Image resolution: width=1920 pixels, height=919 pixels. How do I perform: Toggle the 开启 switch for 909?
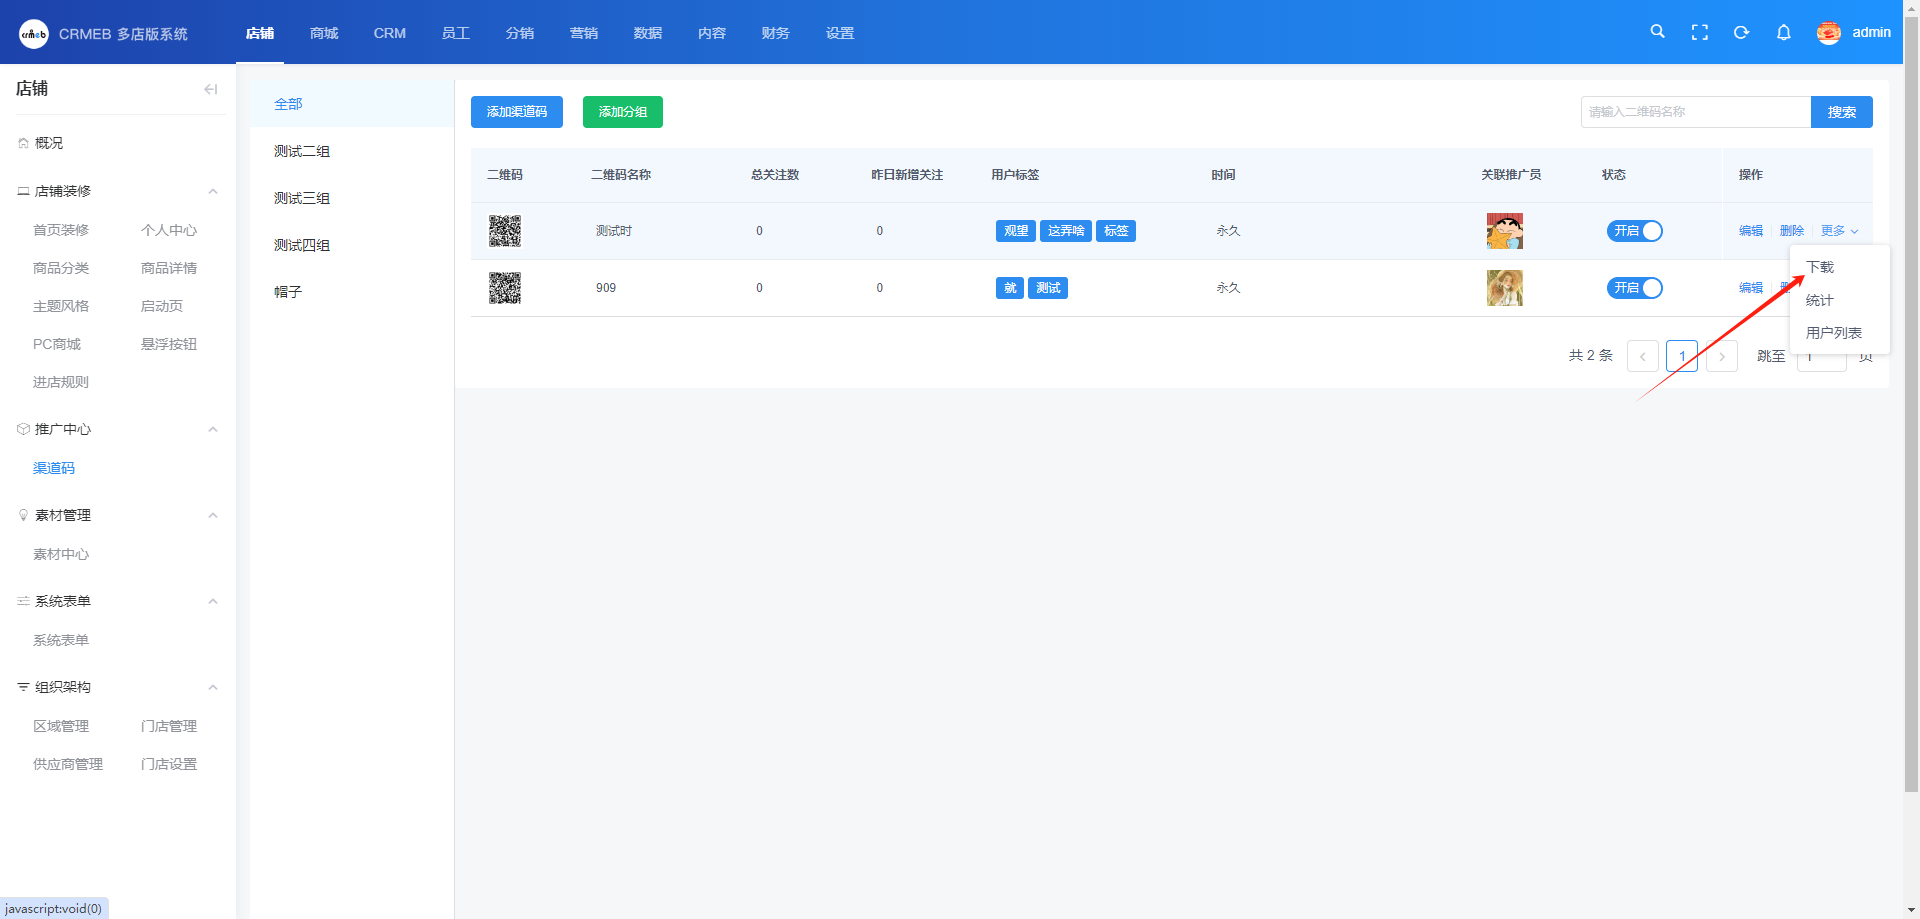tap(1634, 288)
